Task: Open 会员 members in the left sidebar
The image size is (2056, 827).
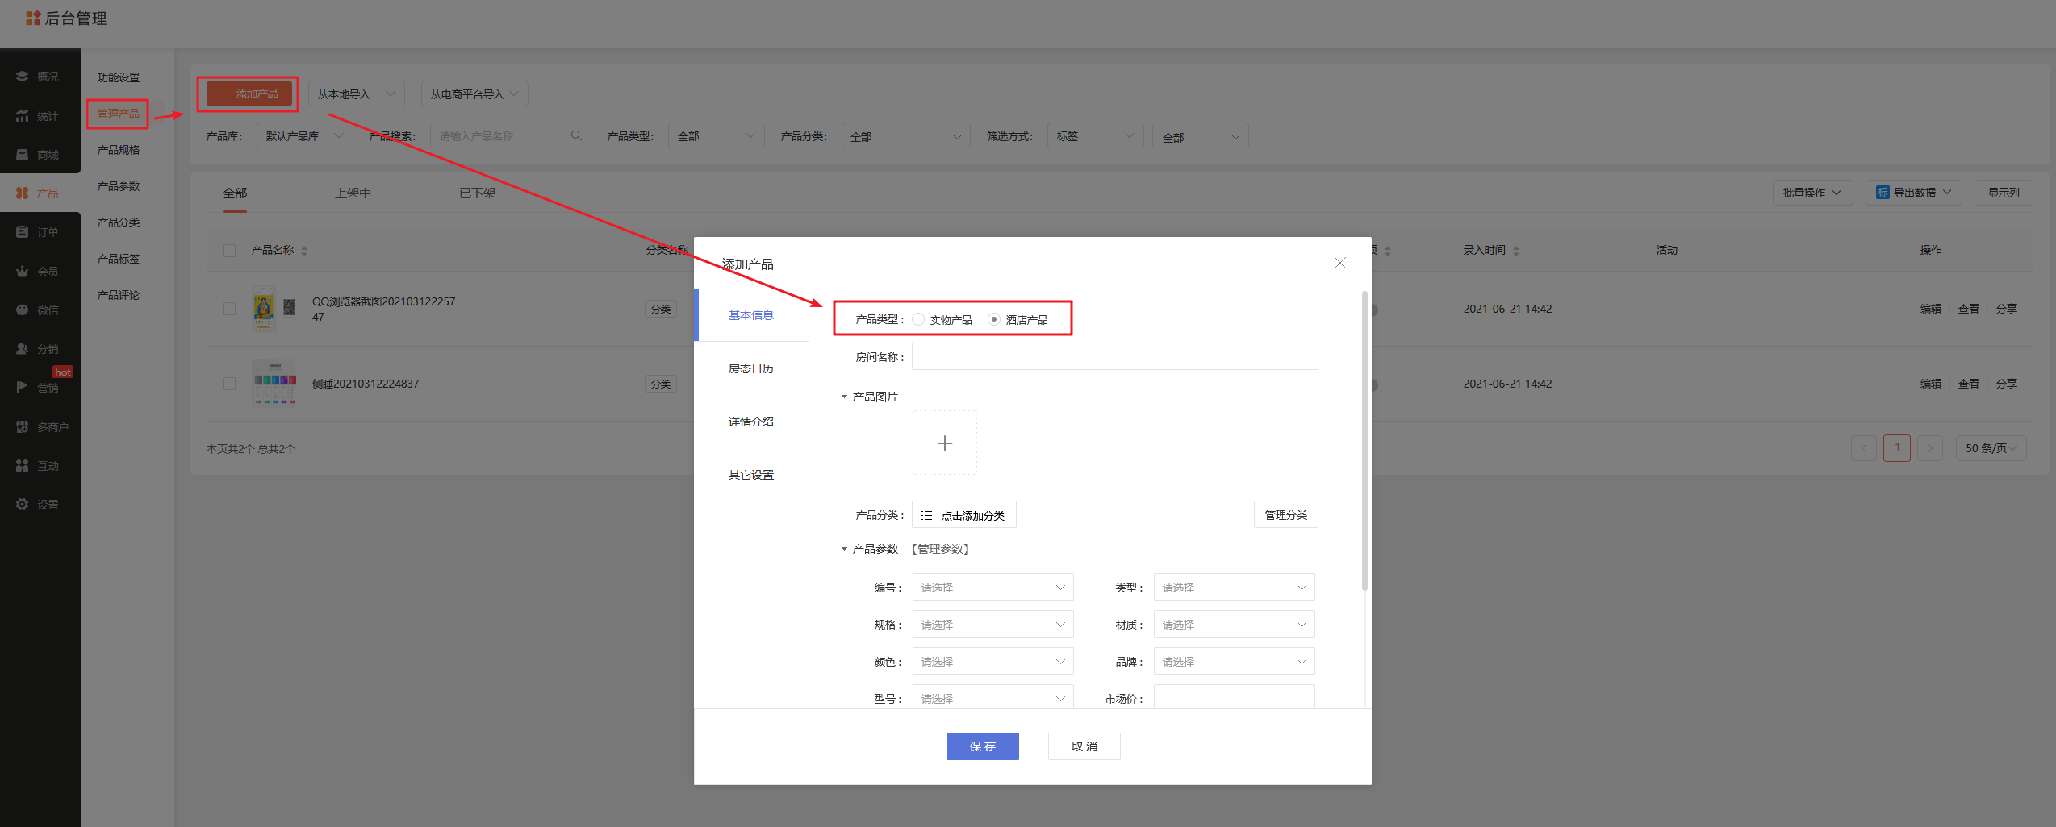Action: click(38, 271)
